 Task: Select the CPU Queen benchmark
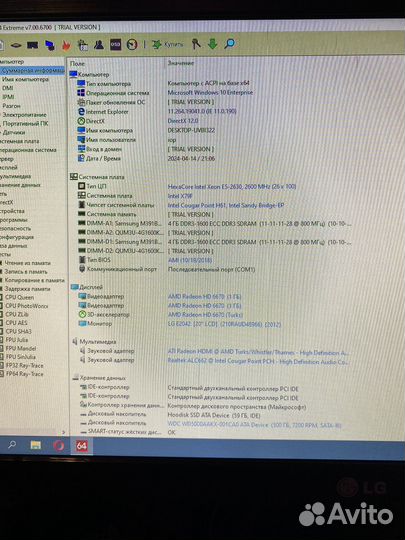pyautogui.click(x=19, y=297)
